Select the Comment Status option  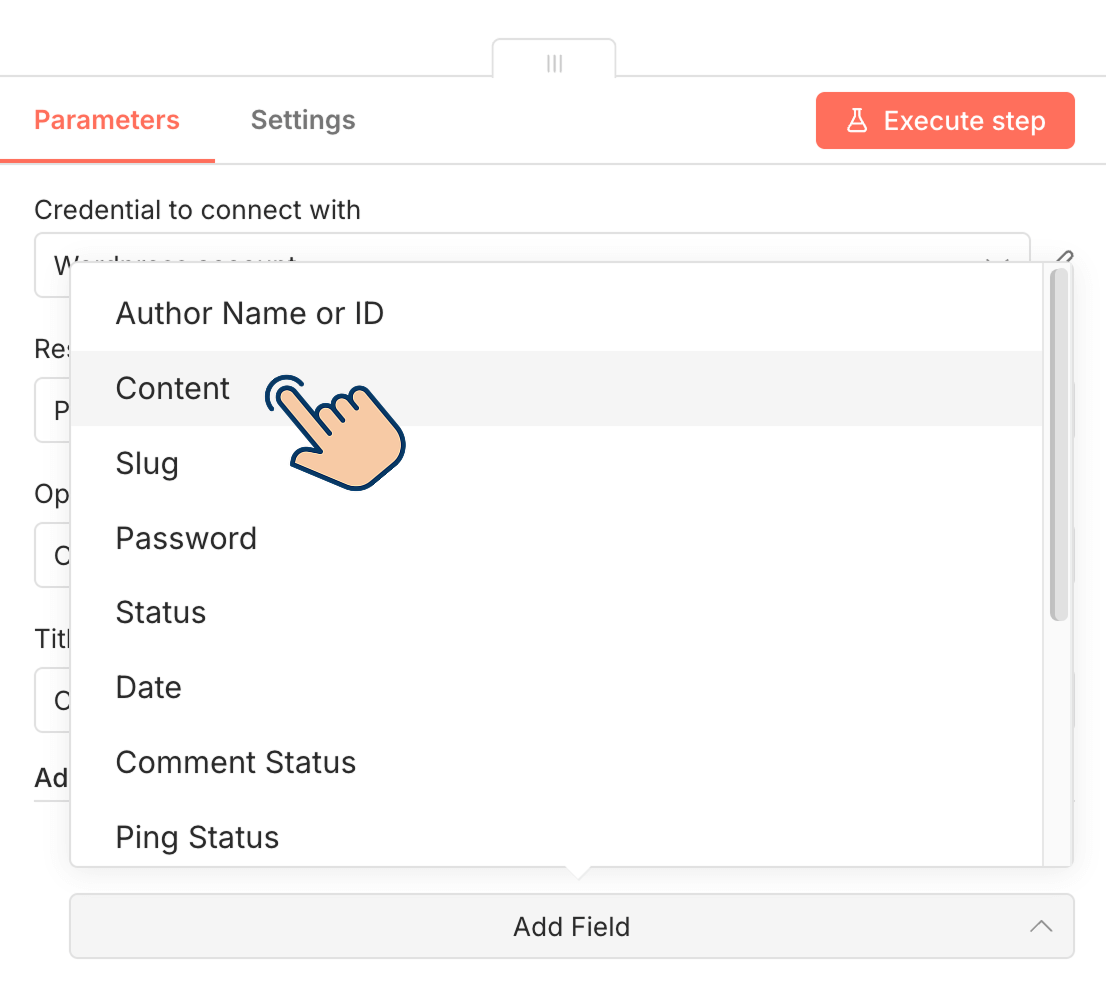pyautogui.click(x=236, y=763)
